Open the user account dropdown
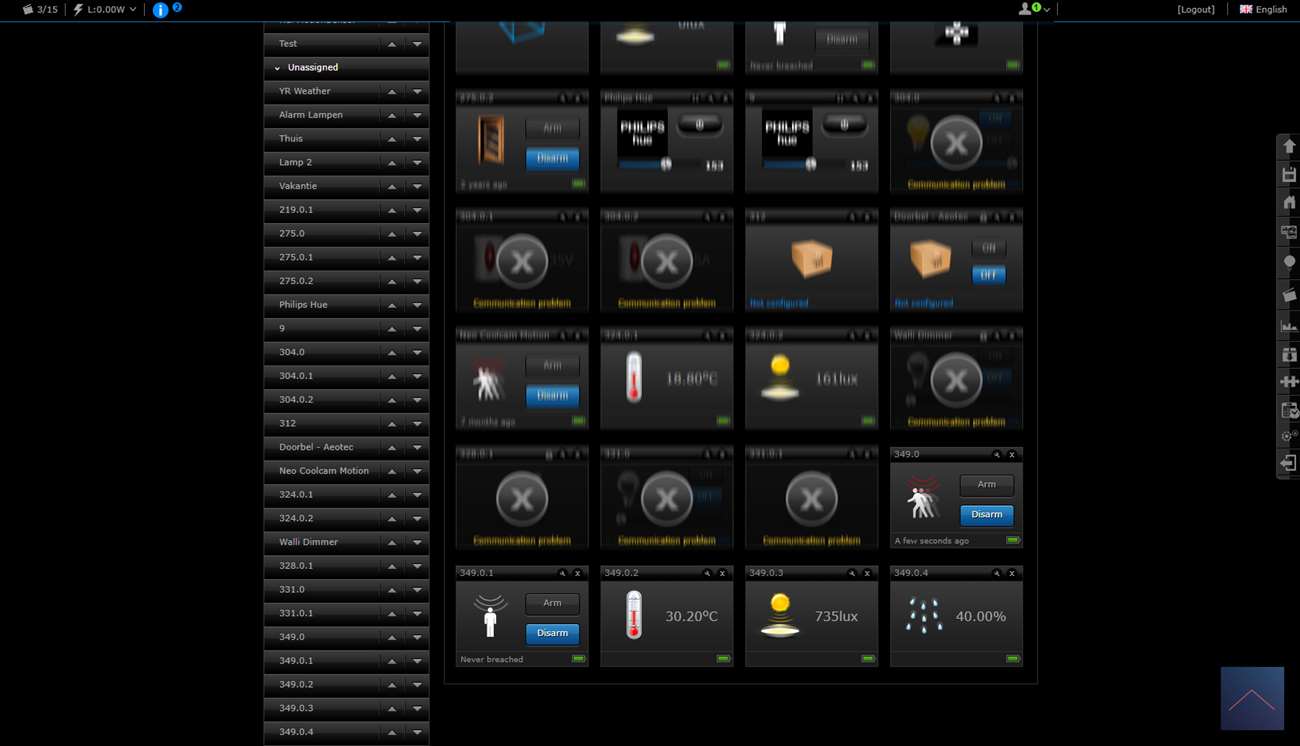Viewport: 1300px width, 746px height. click(1033, 9)
